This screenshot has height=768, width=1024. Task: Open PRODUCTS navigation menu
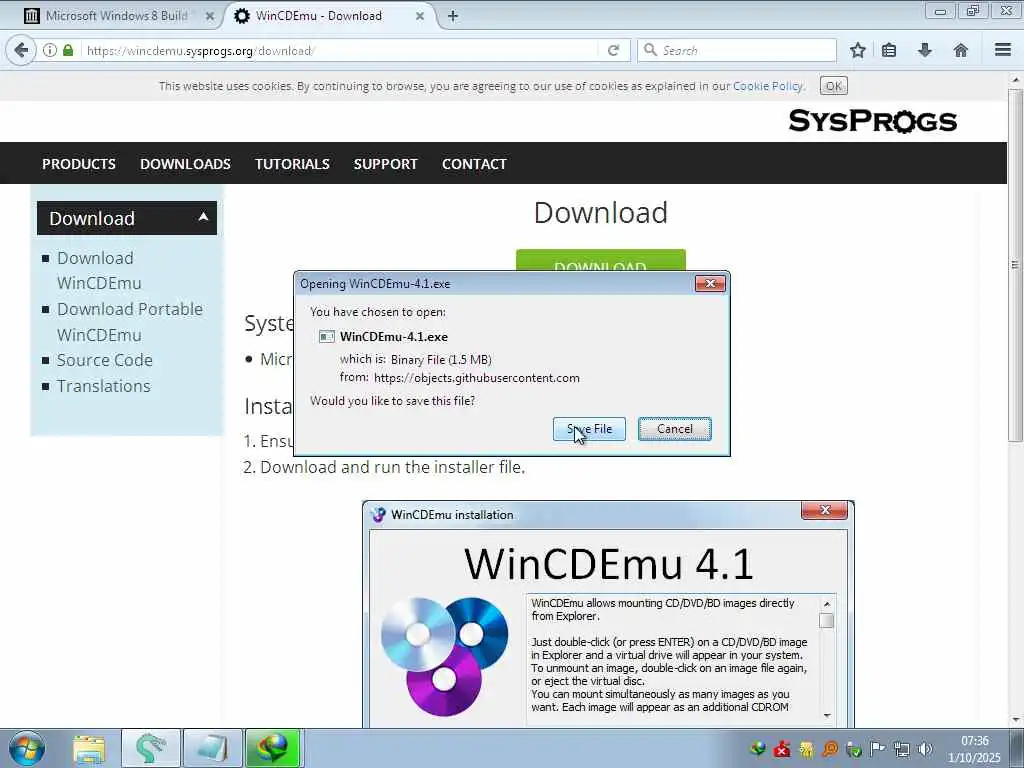[79, 164]
